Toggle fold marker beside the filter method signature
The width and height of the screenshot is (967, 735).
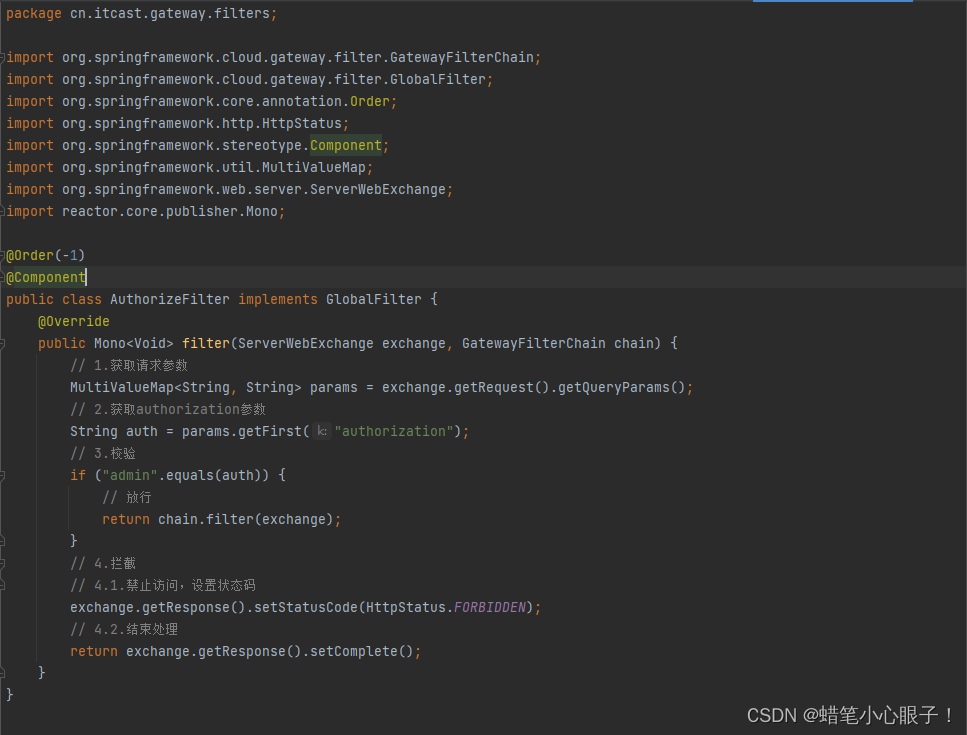pos(2,343)
